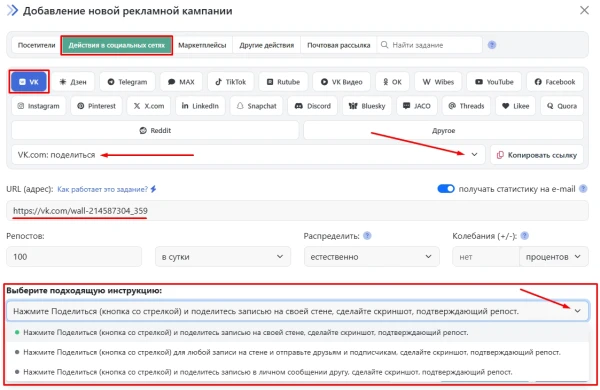Switch to Почтовая рассылка tab

339,45
